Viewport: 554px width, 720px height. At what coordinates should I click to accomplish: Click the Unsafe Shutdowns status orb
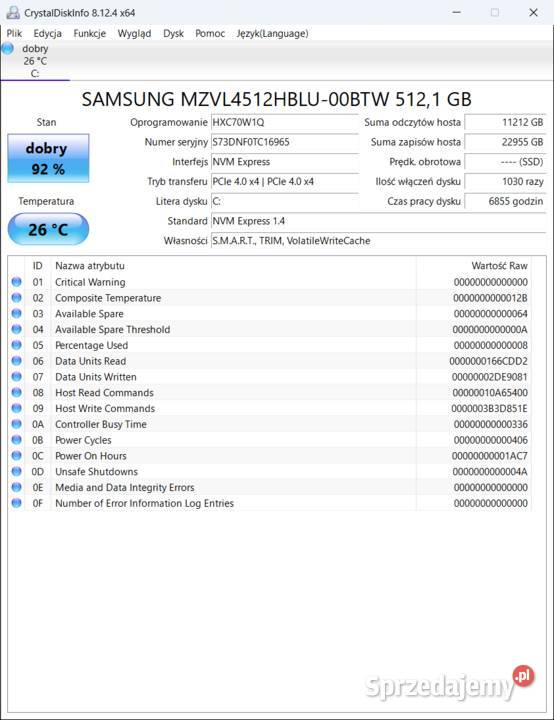pyautogui.click(x=17, y=471)
